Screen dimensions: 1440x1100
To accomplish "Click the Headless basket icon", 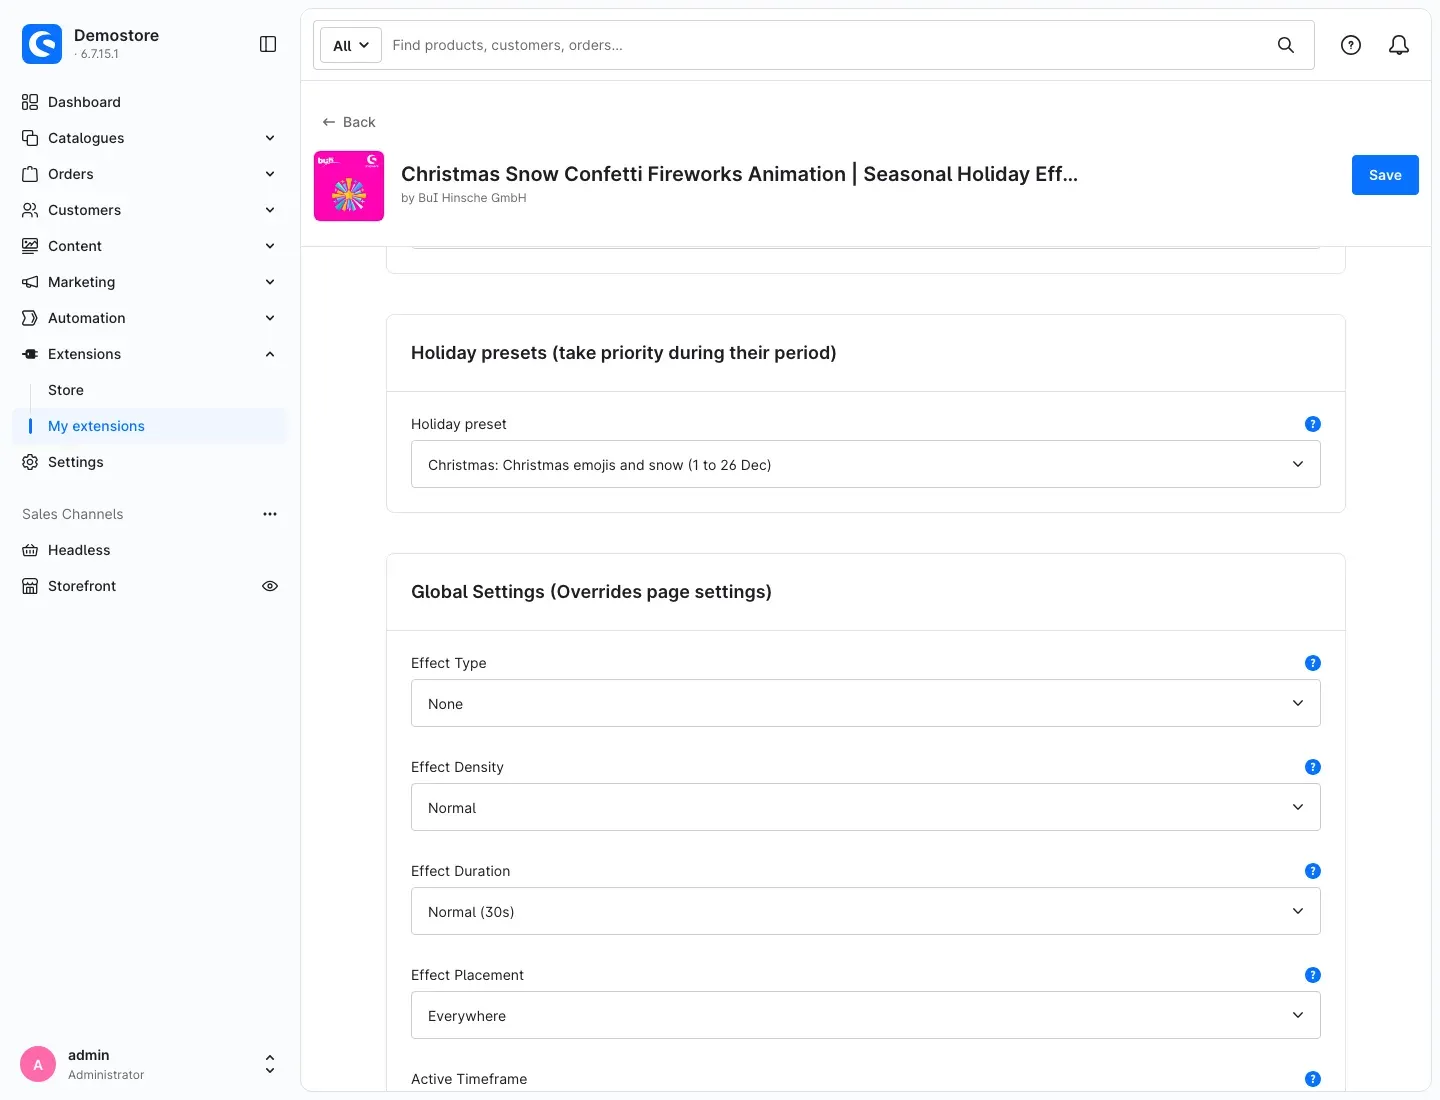I will pyautogui.click(x=30, y=550).
